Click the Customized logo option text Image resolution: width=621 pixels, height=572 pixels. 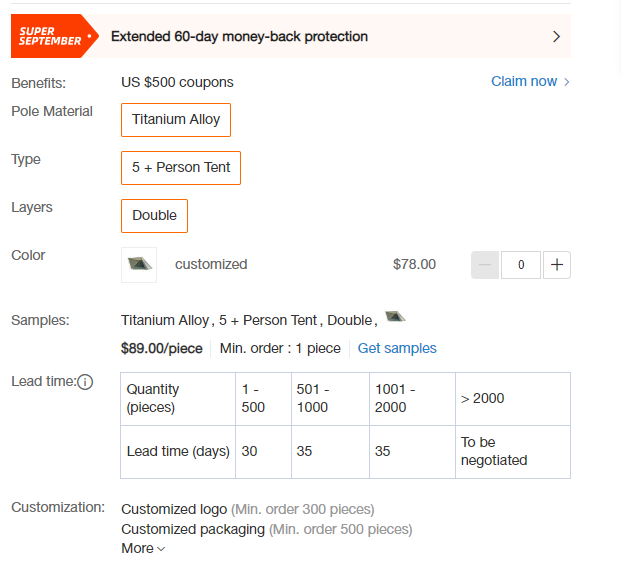tap(174, 509)
